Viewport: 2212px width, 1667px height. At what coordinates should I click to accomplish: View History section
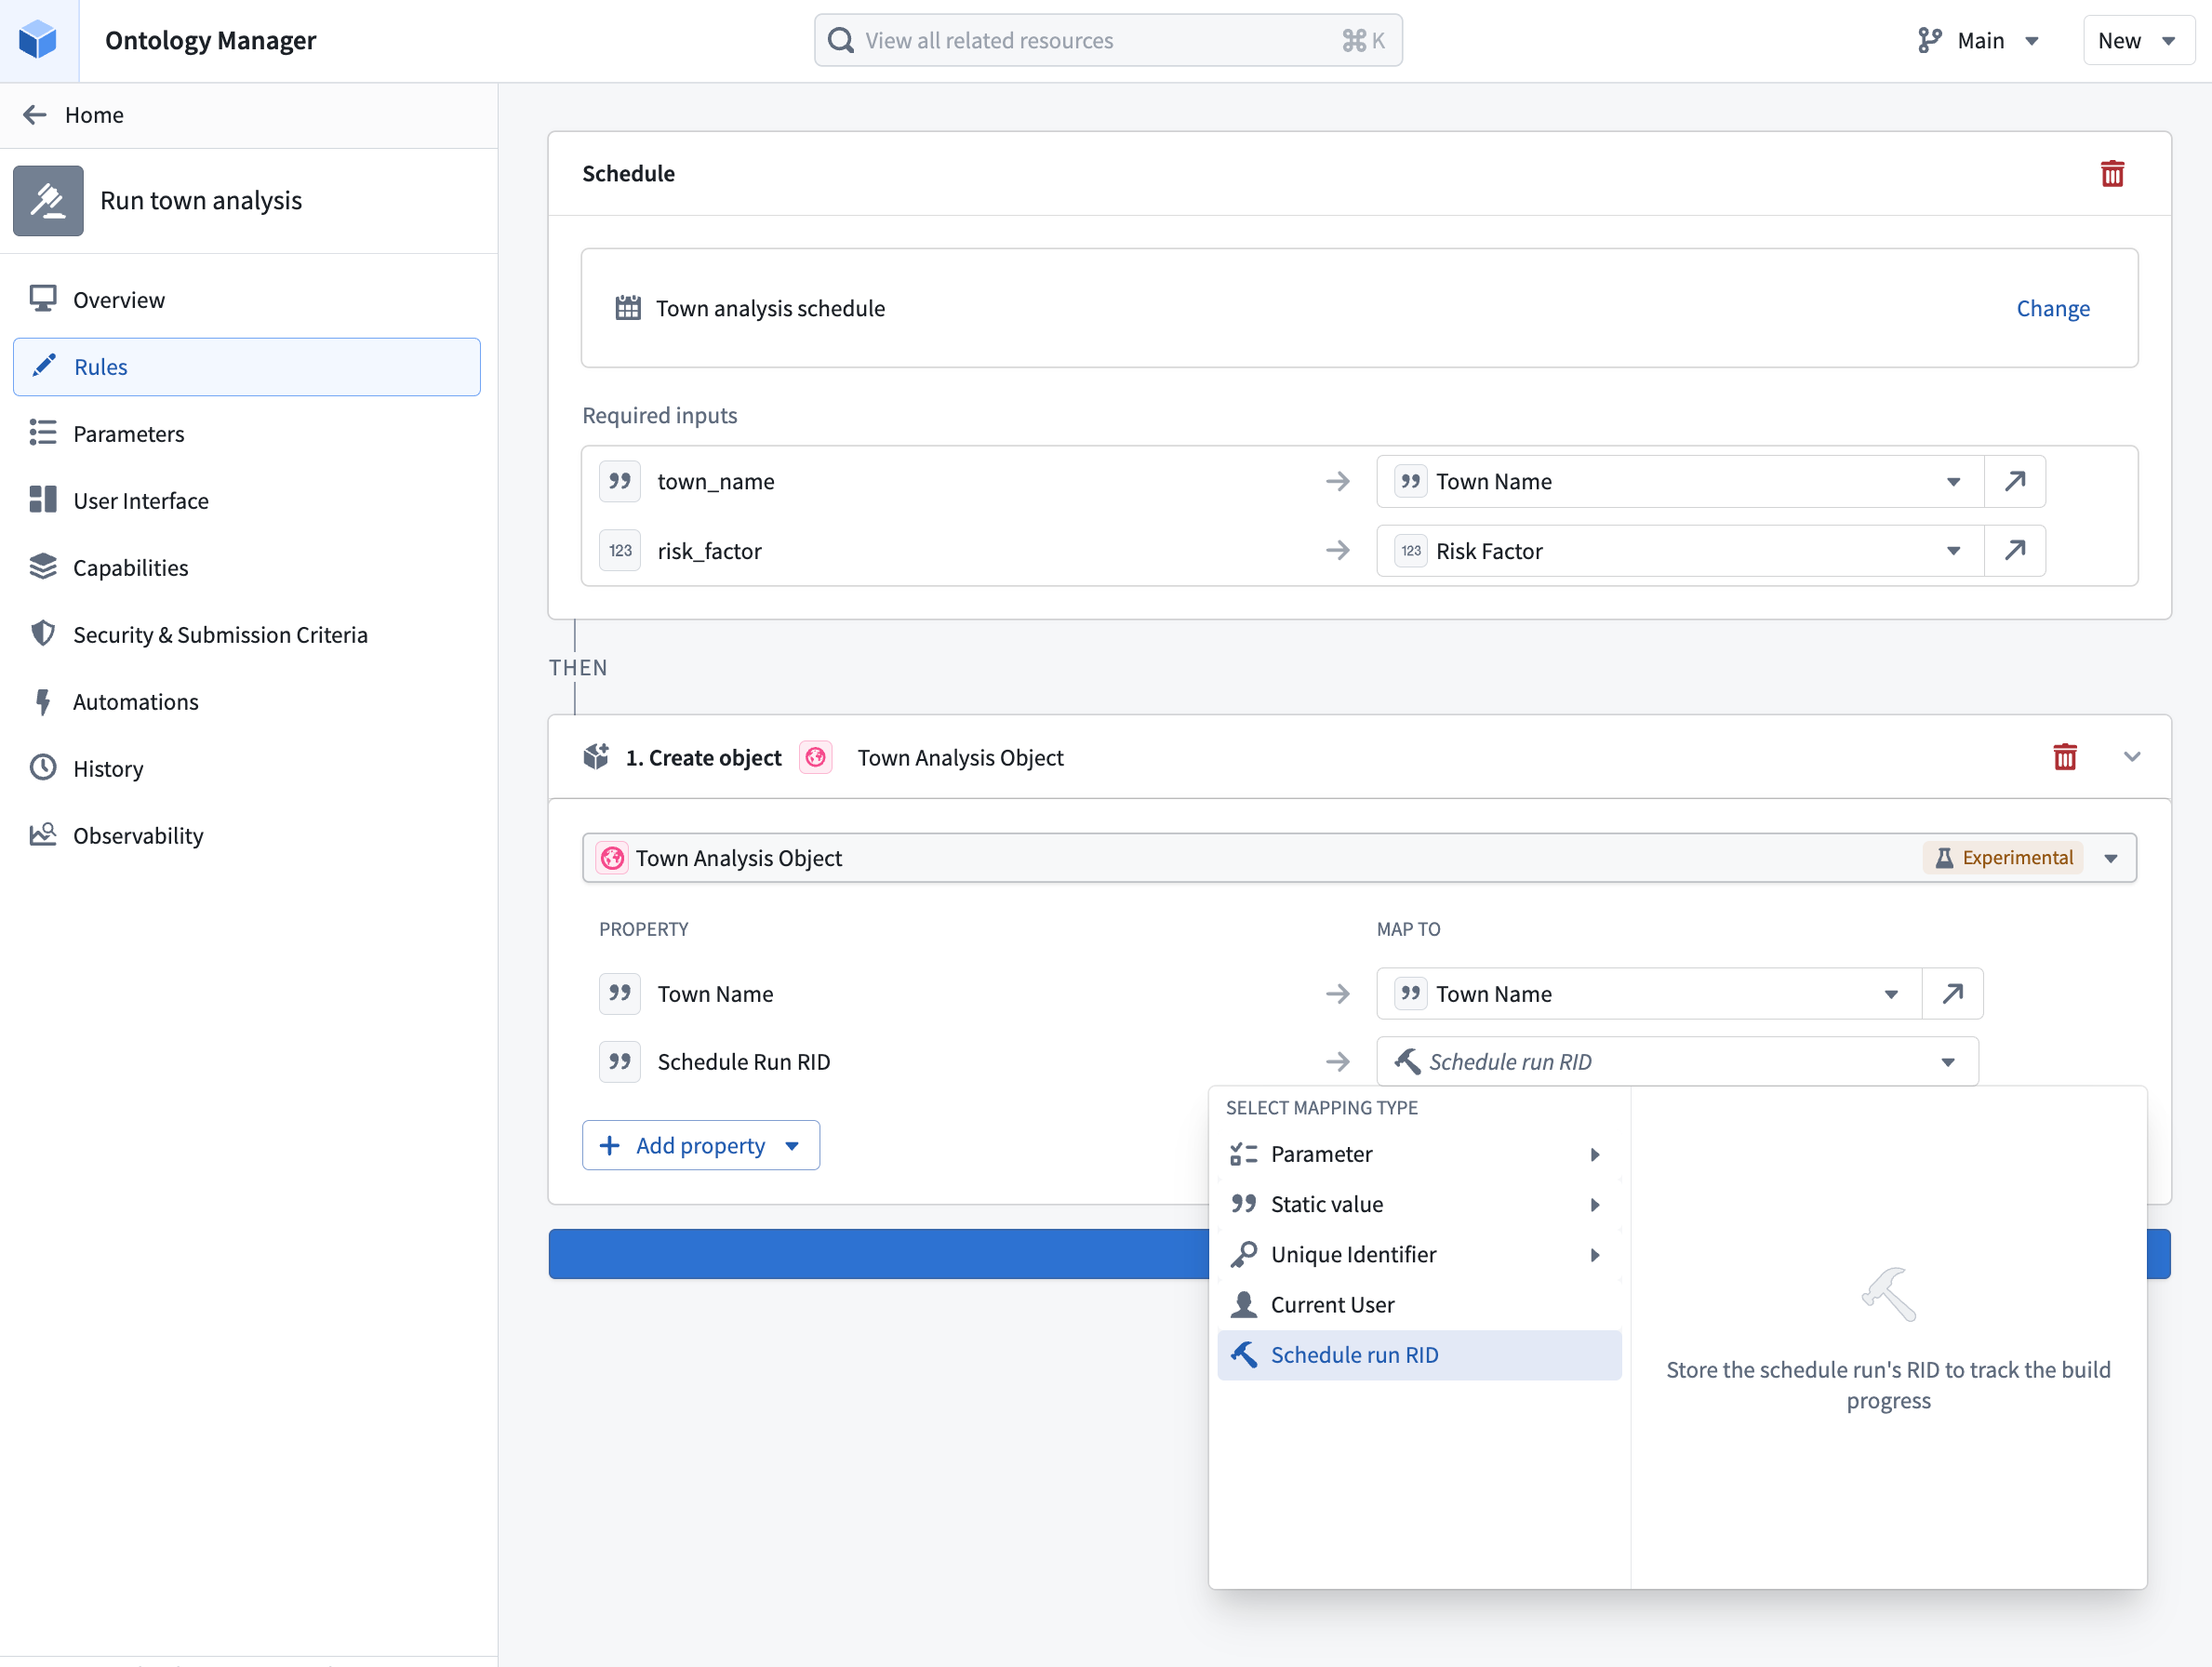coord(247,769)
